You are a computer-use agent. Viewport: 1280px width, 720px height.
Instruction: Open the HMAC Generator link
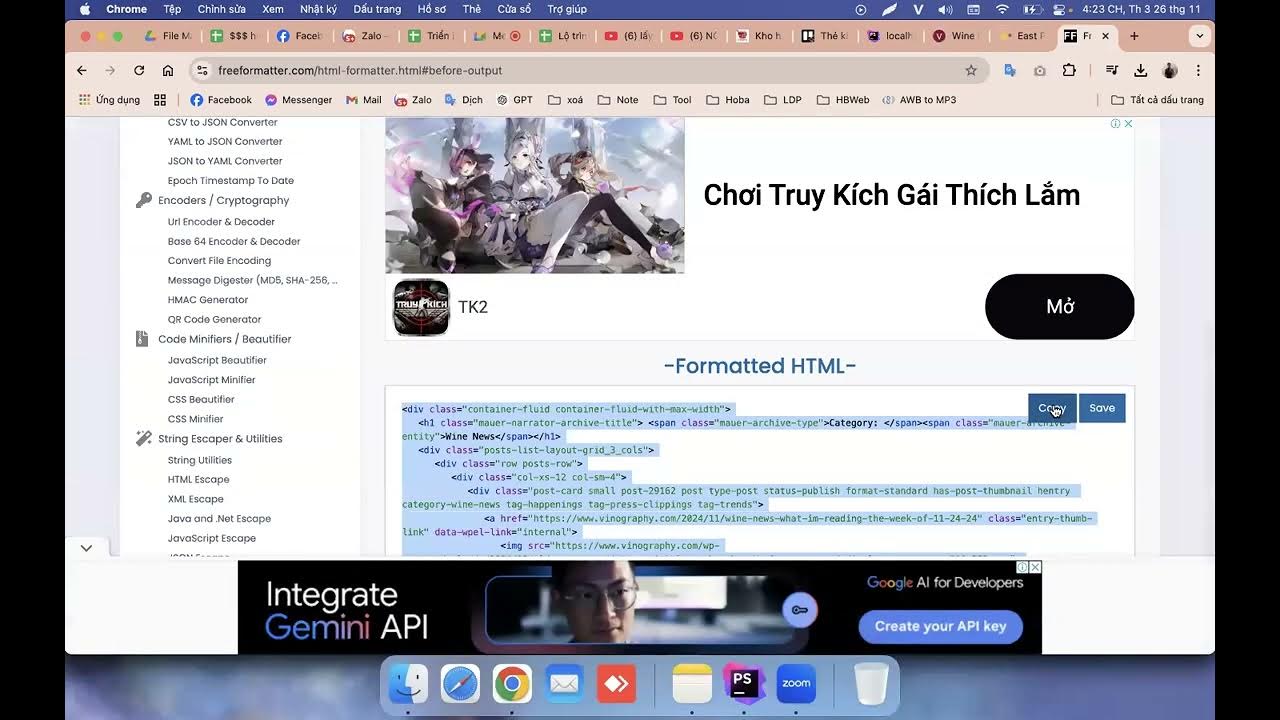[x=208, y=300]
